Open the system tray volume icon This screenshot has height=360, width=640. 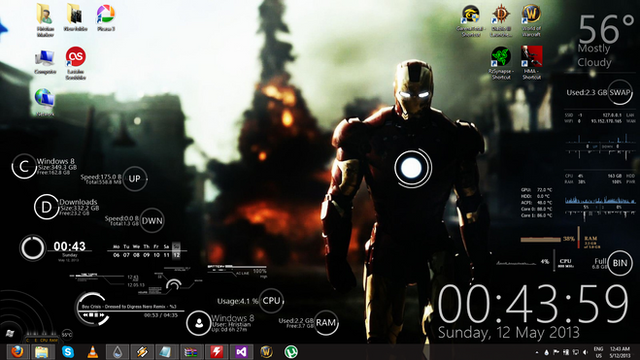pyautogui.click(x=585, y=352)
